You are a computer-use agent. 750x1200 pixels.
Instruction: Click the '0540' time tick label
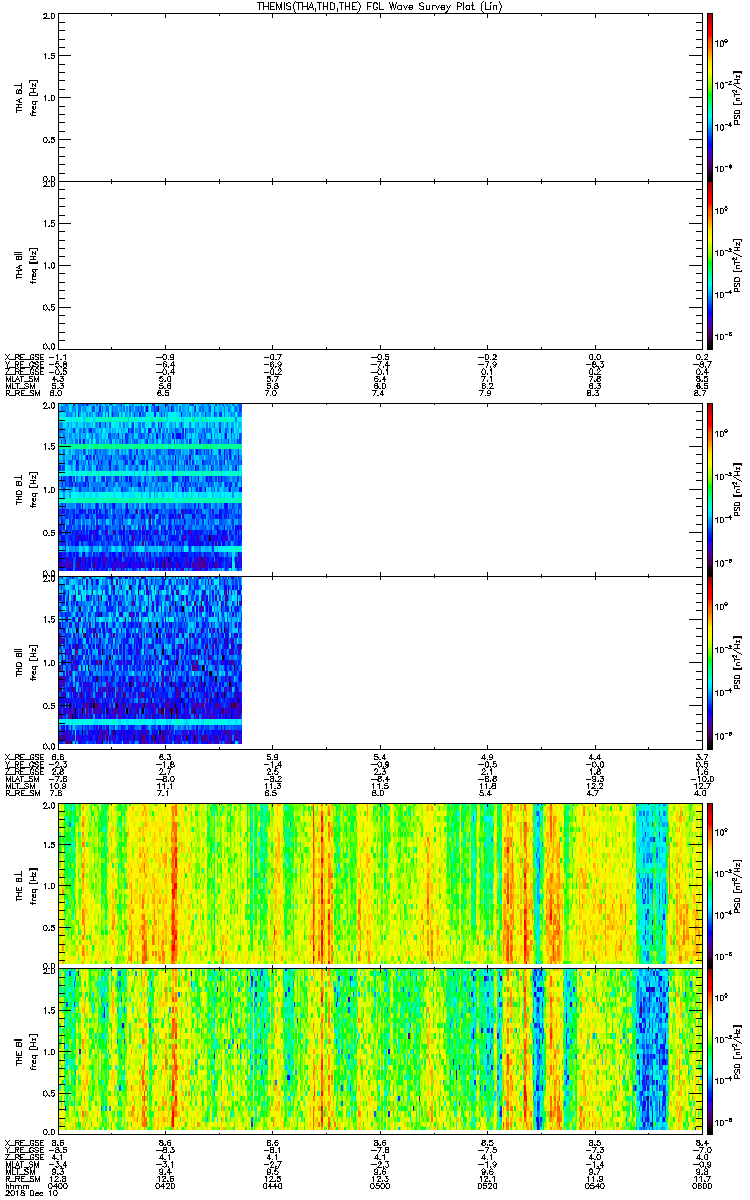point(594,1184)
